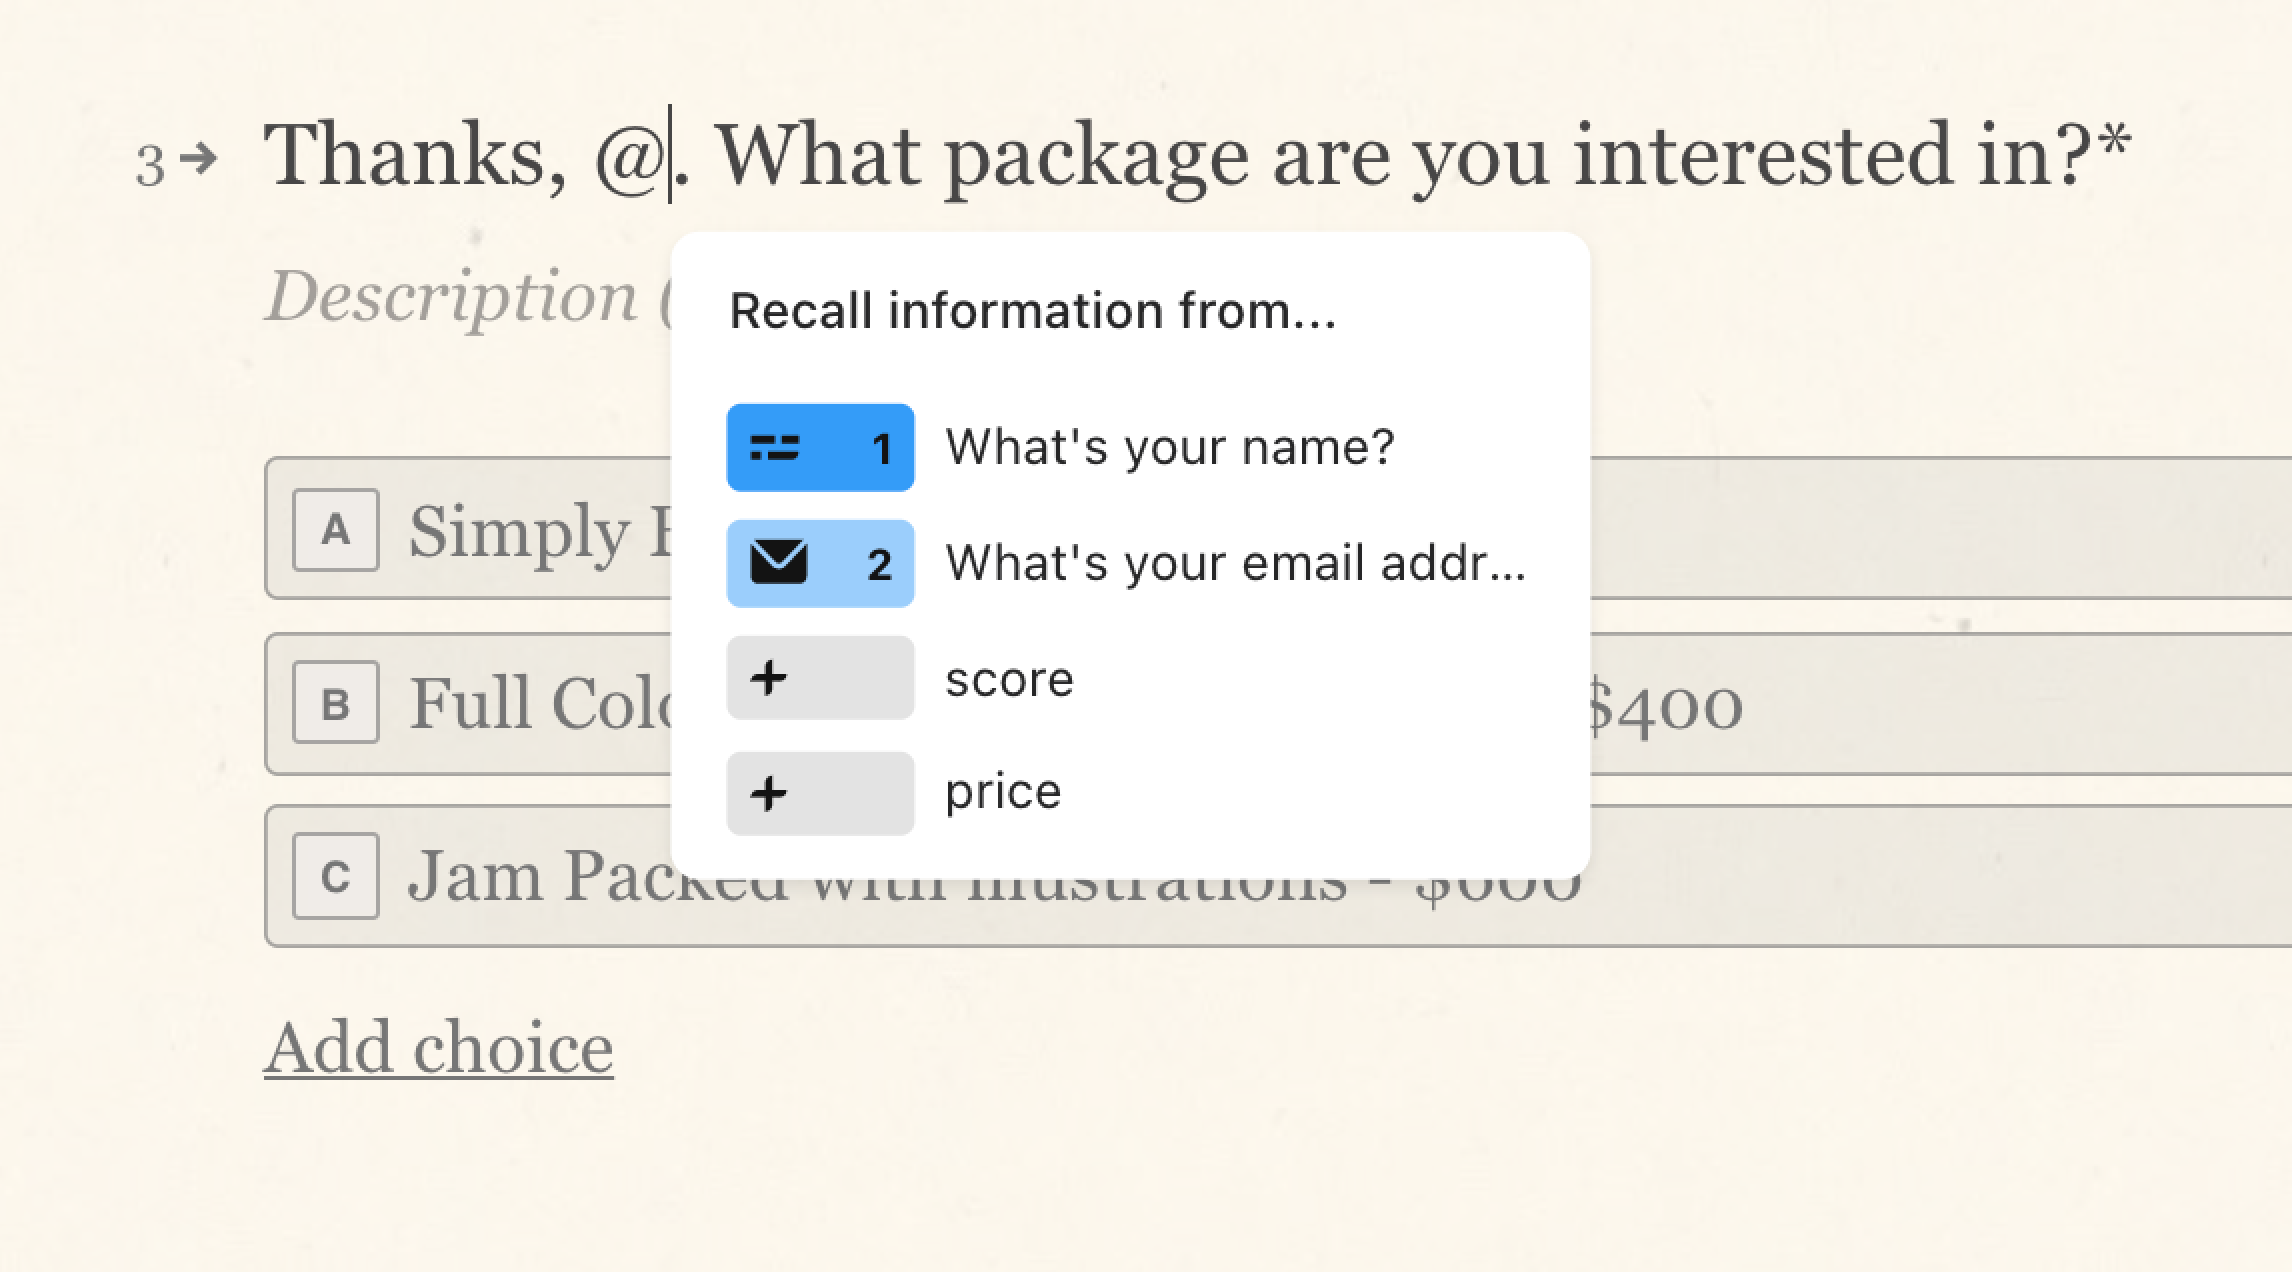Click the number 2 badge in the email chip

pyautogui.click(x=880, y=565)
